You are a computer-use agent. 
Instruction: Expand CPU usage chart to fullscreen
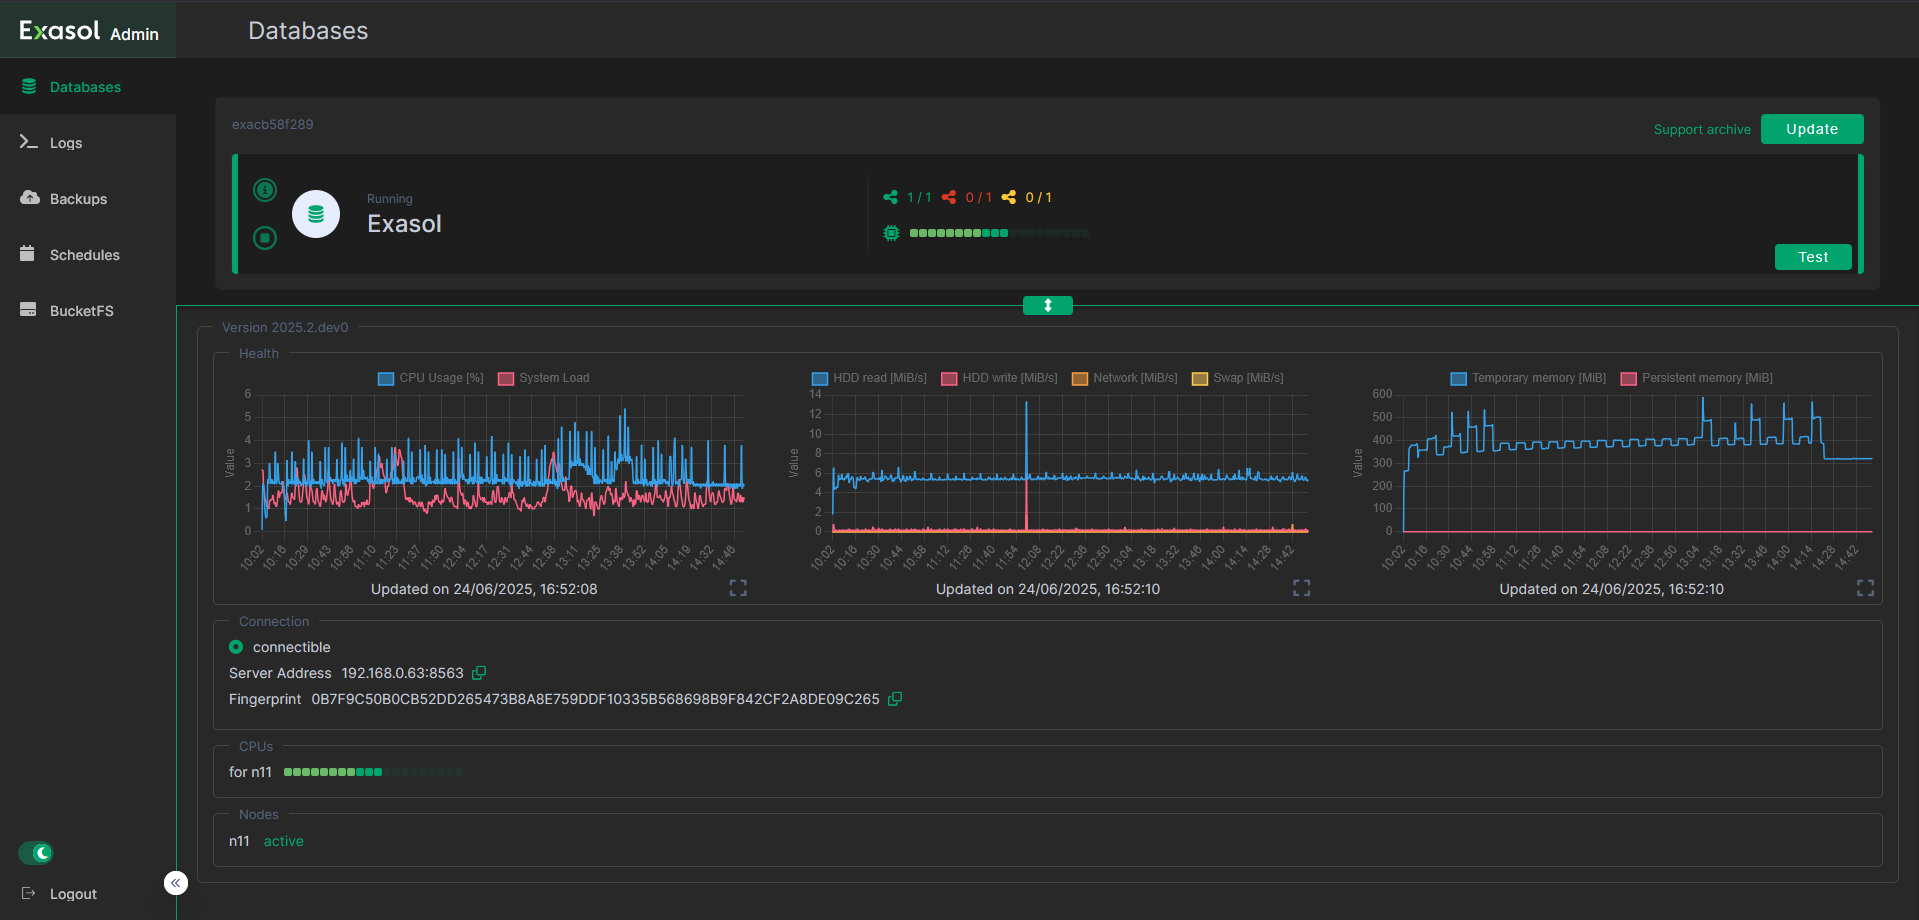pyautogui.click(x=738, y=588)
